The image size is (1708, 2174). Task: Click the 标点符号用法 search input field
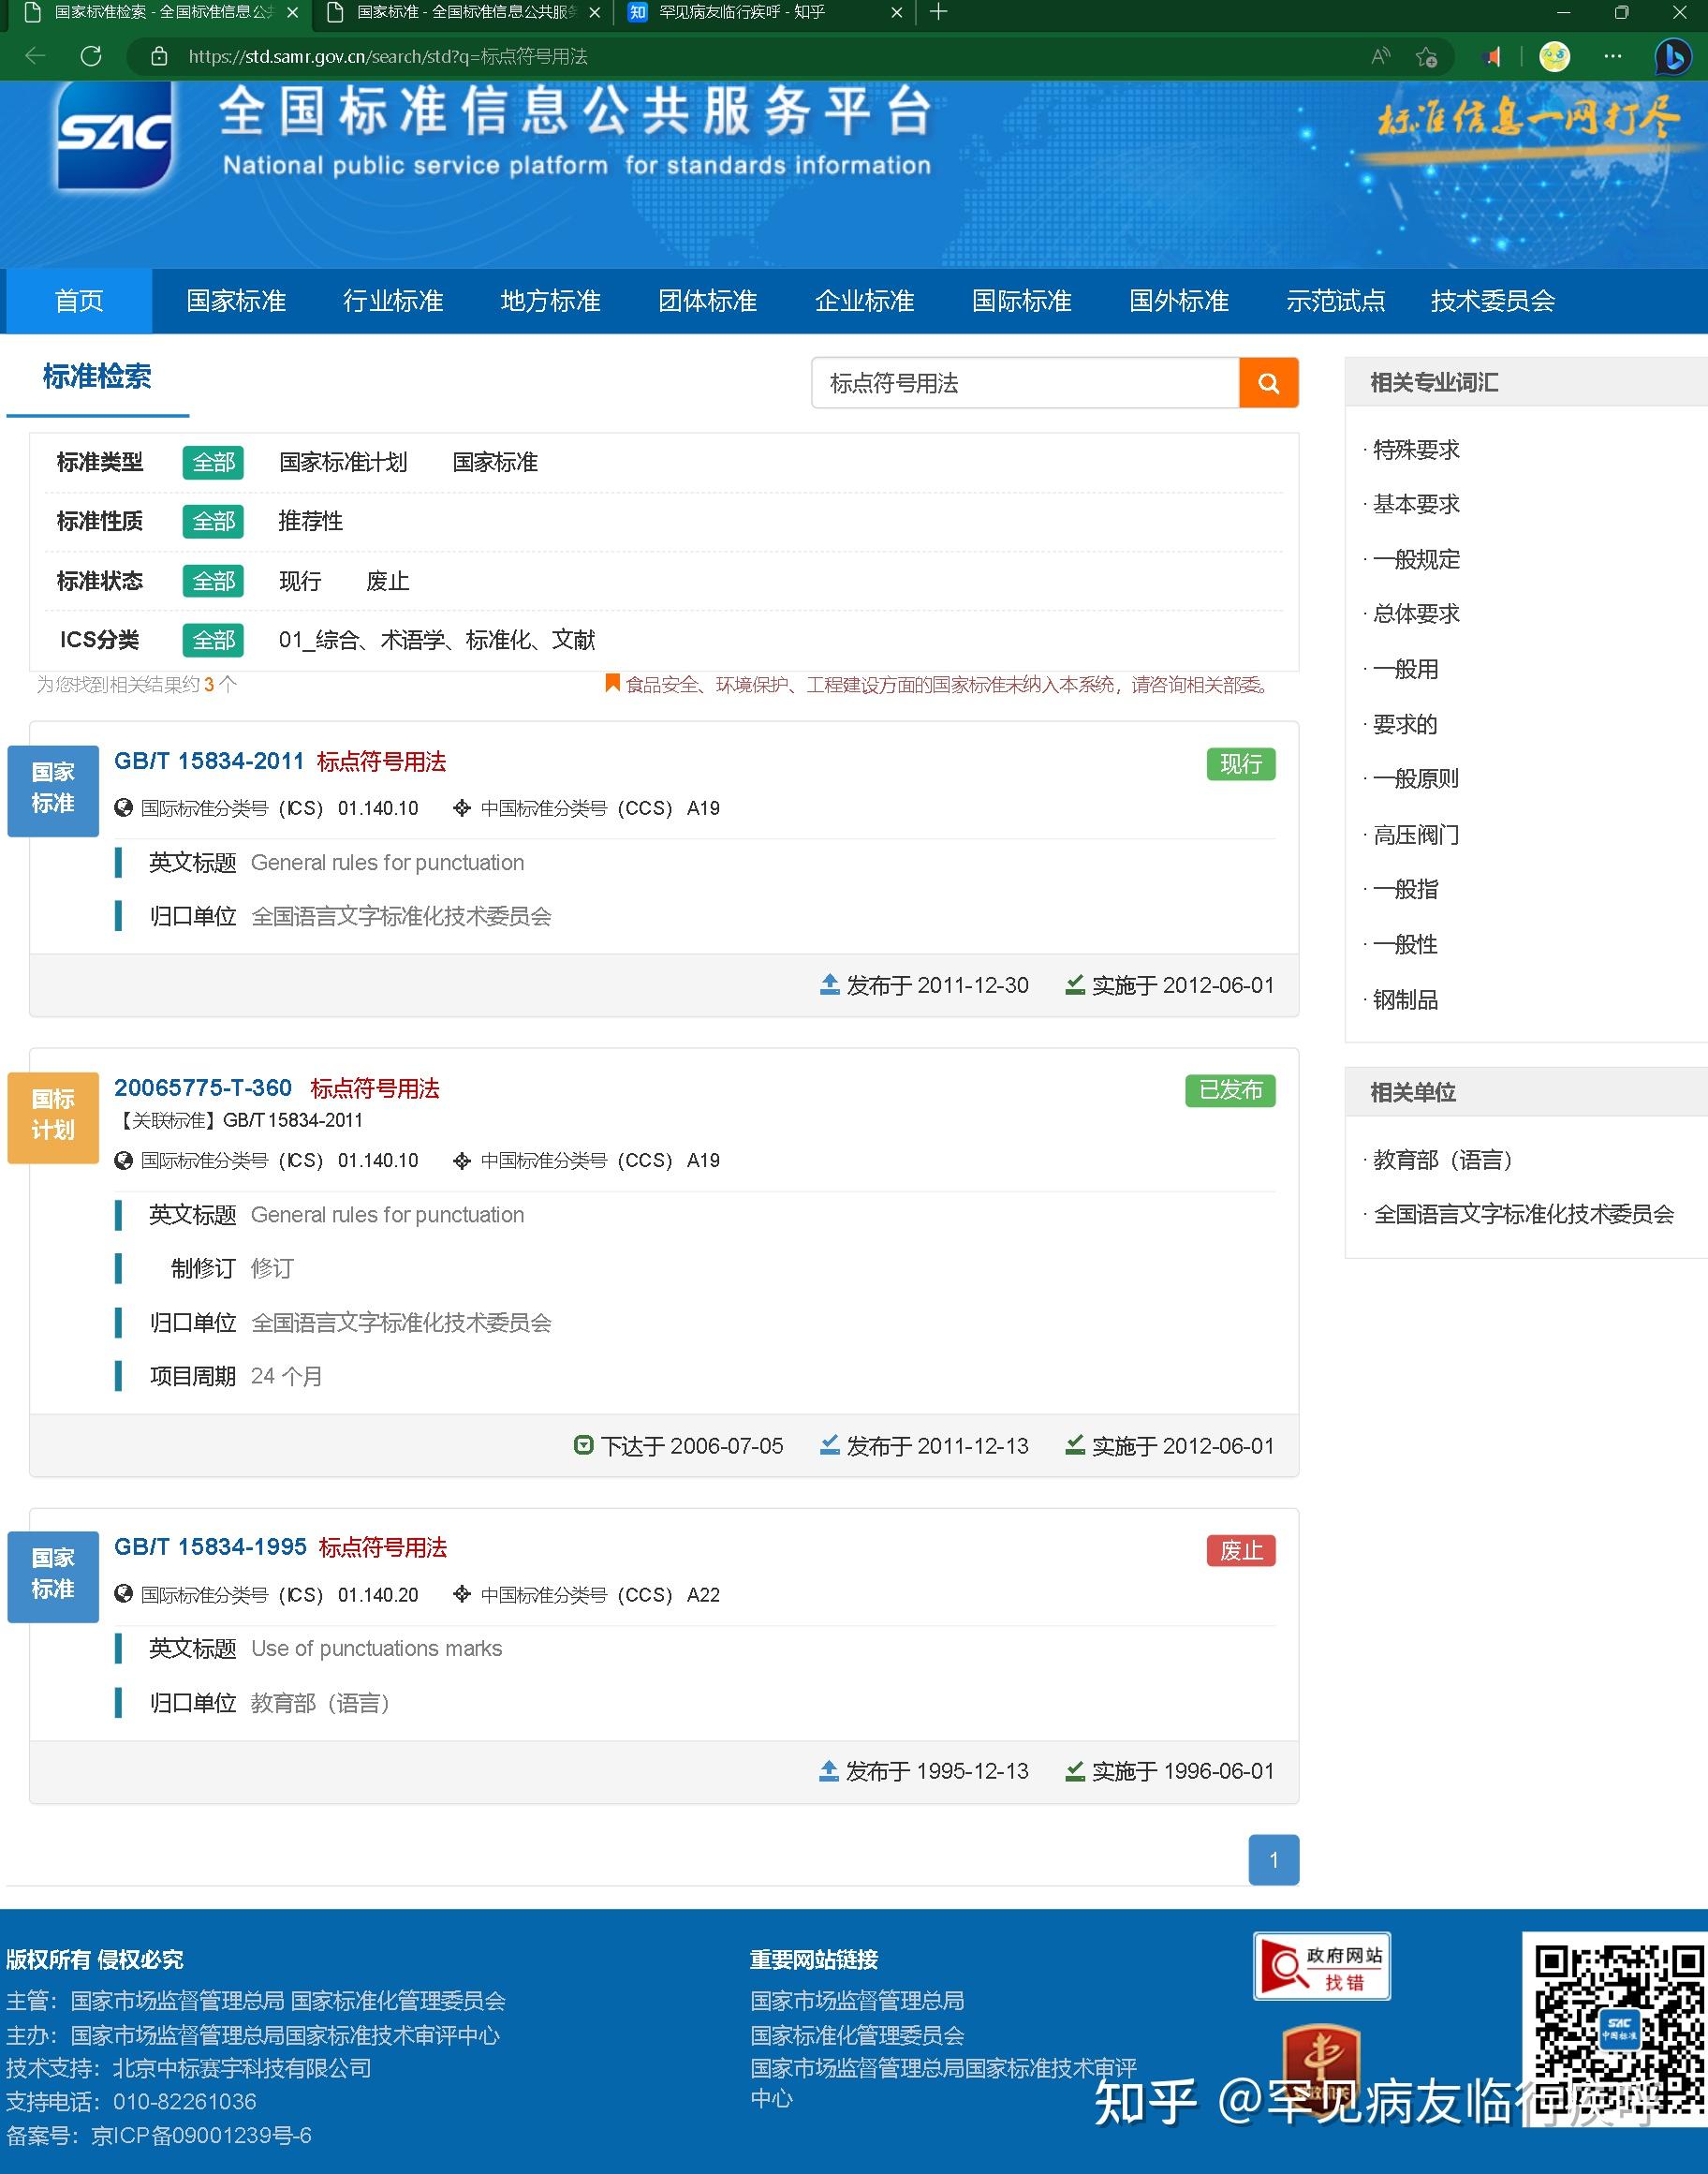[x=1025, y=383]
